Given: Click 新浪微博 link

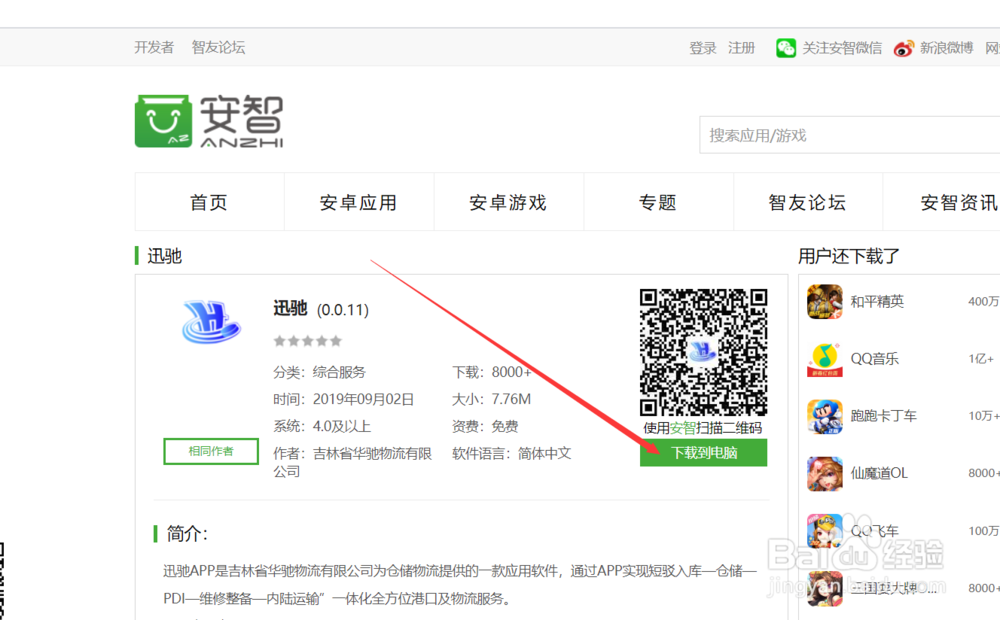Looking at the screenshot, I should click(x=946, y=48).
